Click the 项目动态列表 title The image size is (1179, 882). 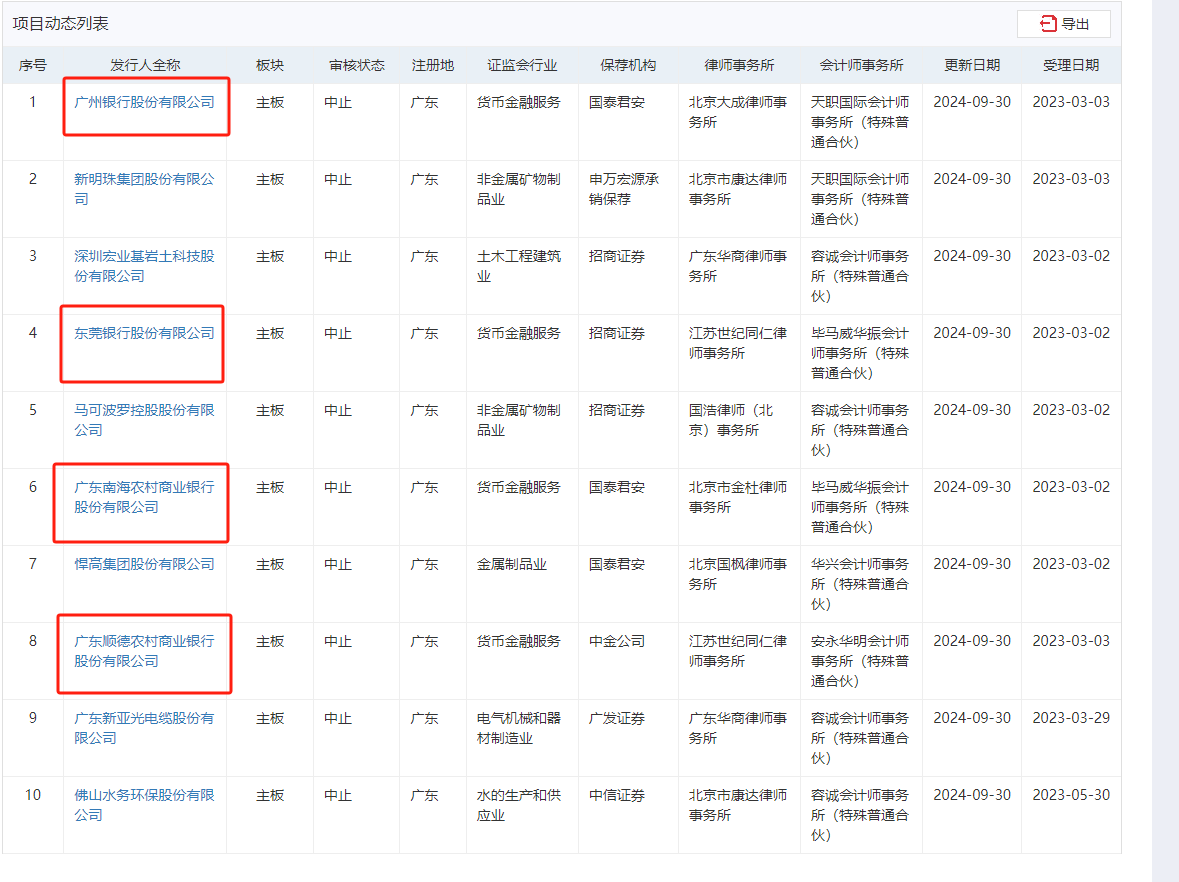coord(60,24)
